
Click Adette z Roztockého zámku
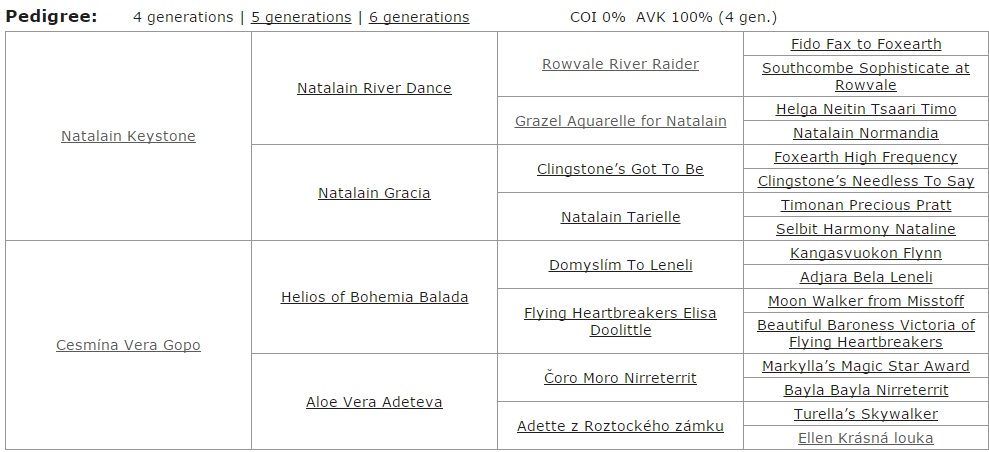coord(620,426)
